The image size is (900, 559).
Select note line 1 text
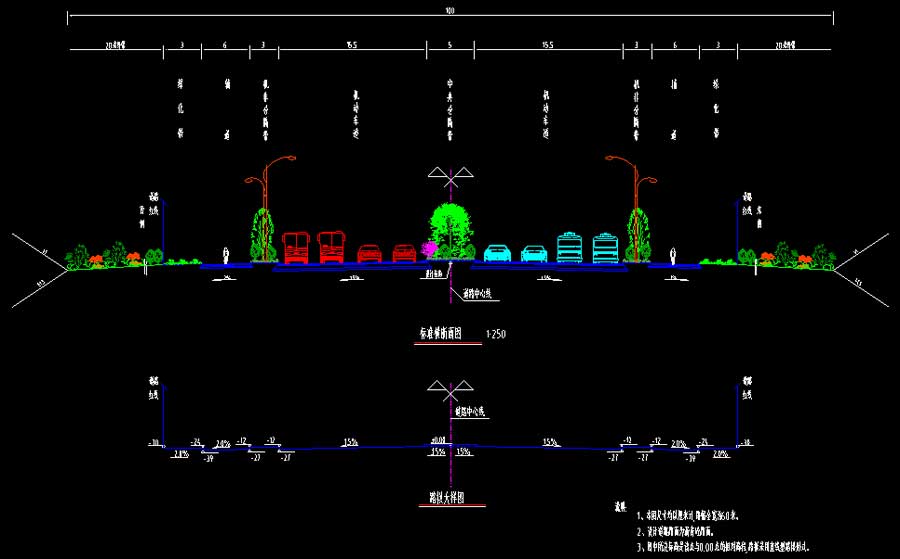[686, 516]
